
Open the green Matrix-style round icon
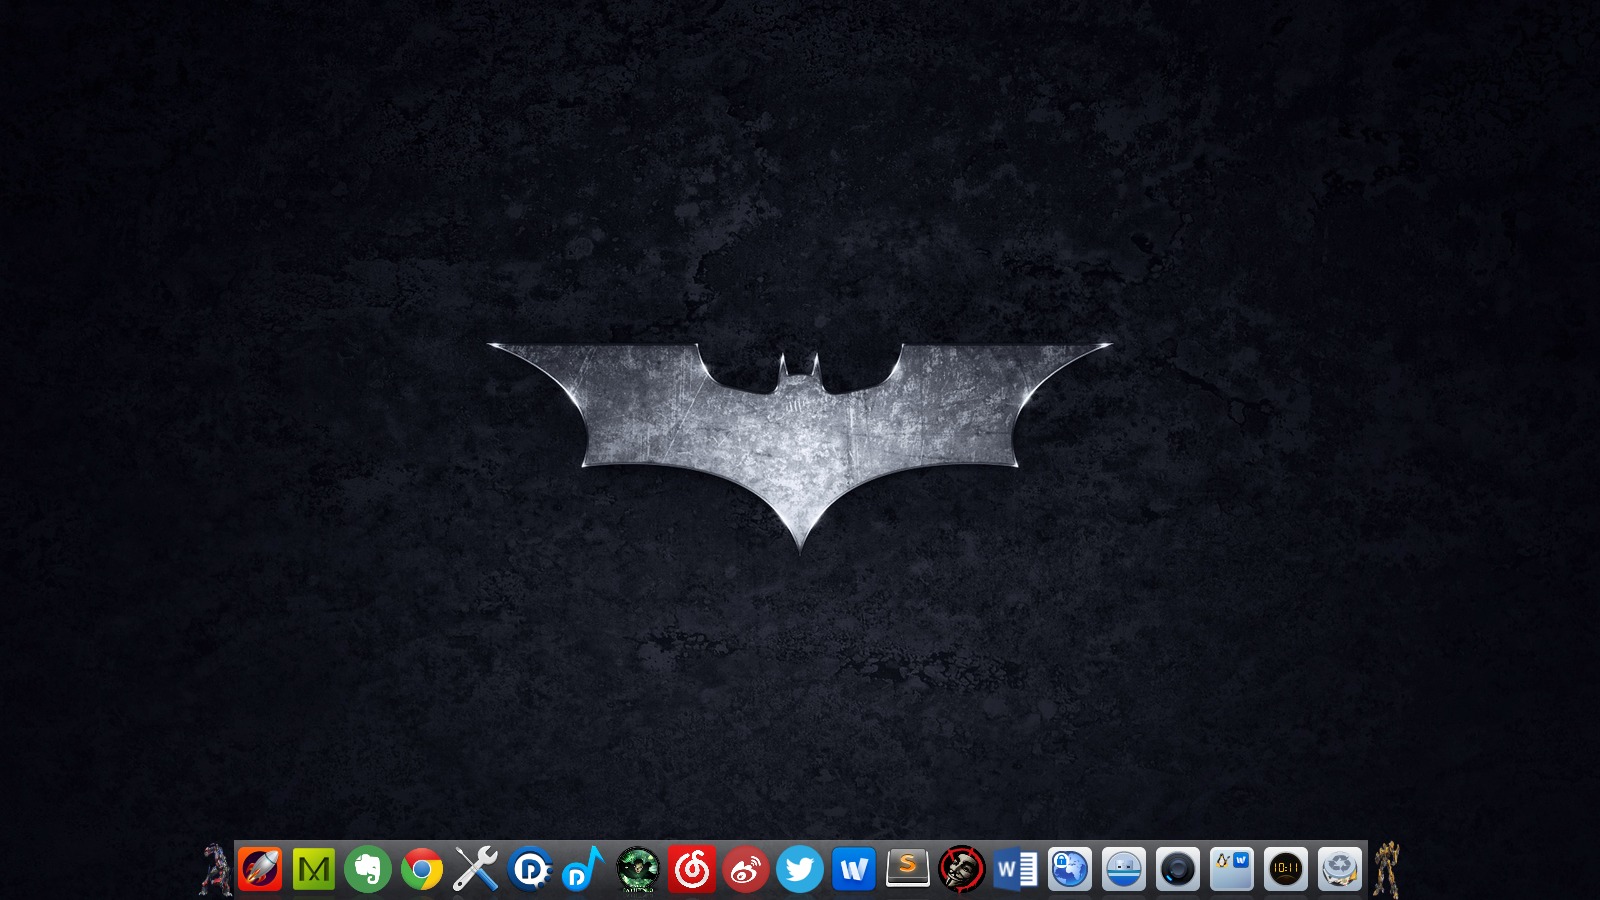pos(638,869)
